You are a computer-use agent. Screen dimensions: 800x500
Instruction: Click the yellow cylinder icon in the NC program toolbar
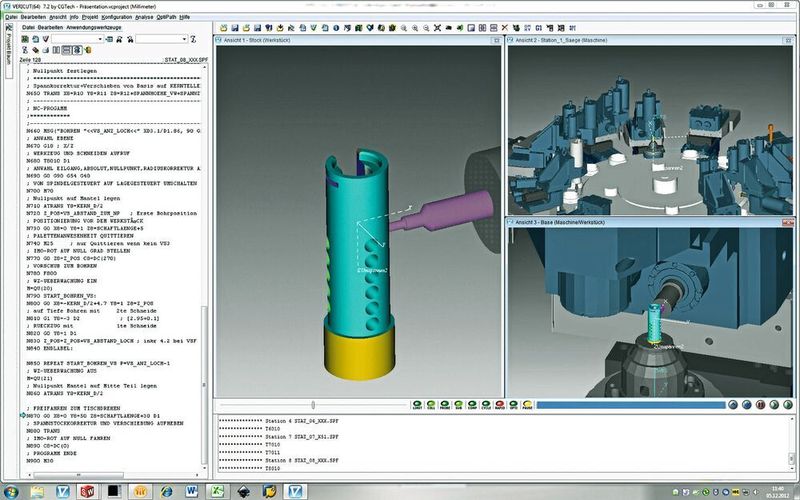pos(88,50)
